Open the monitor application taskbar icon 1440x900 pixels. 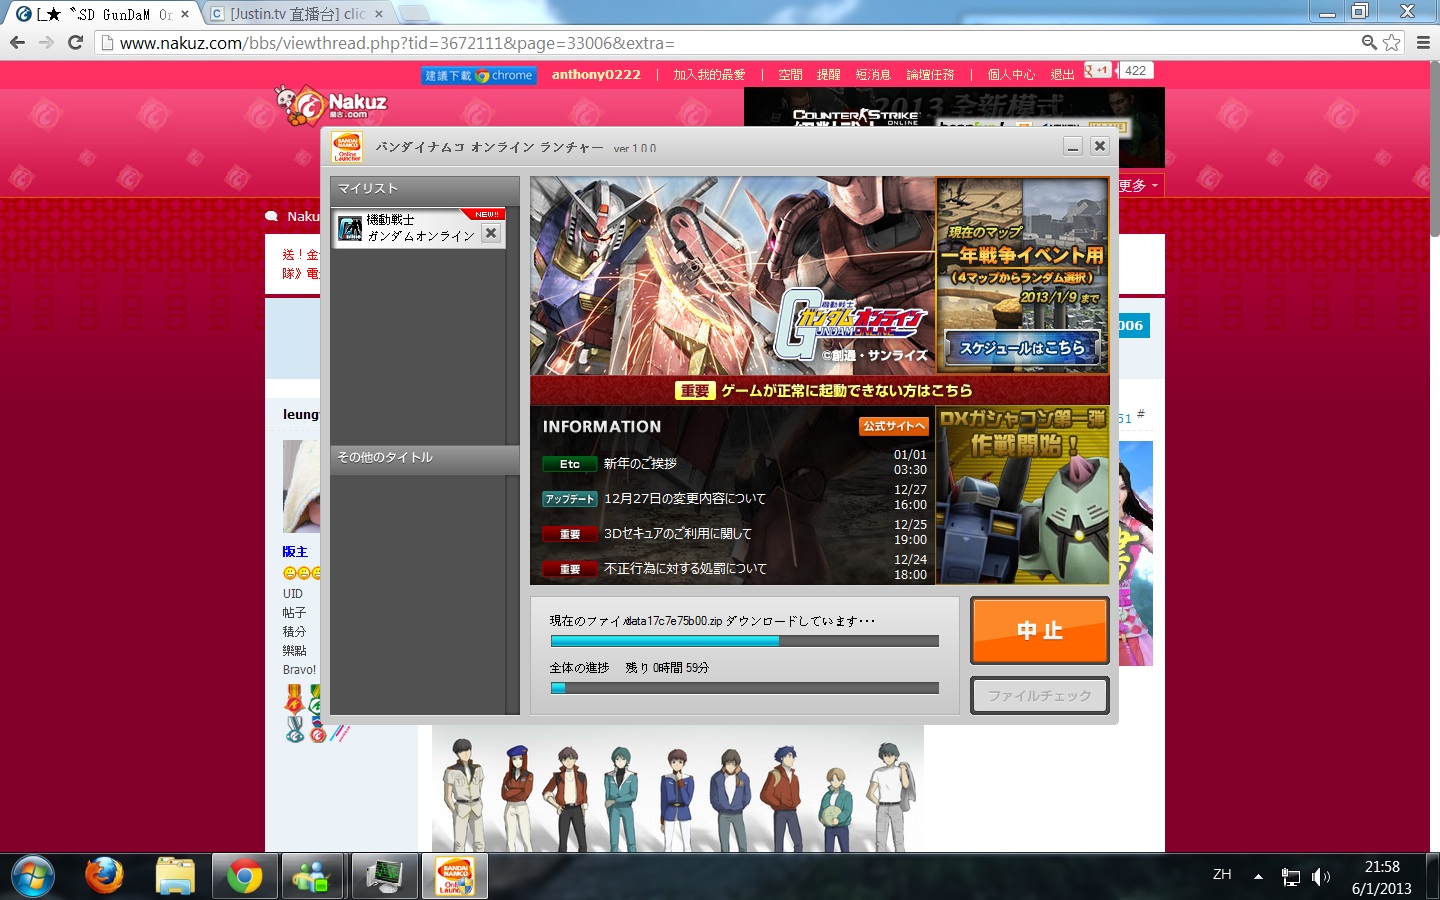pyautogui.click(x=384, y=876)
